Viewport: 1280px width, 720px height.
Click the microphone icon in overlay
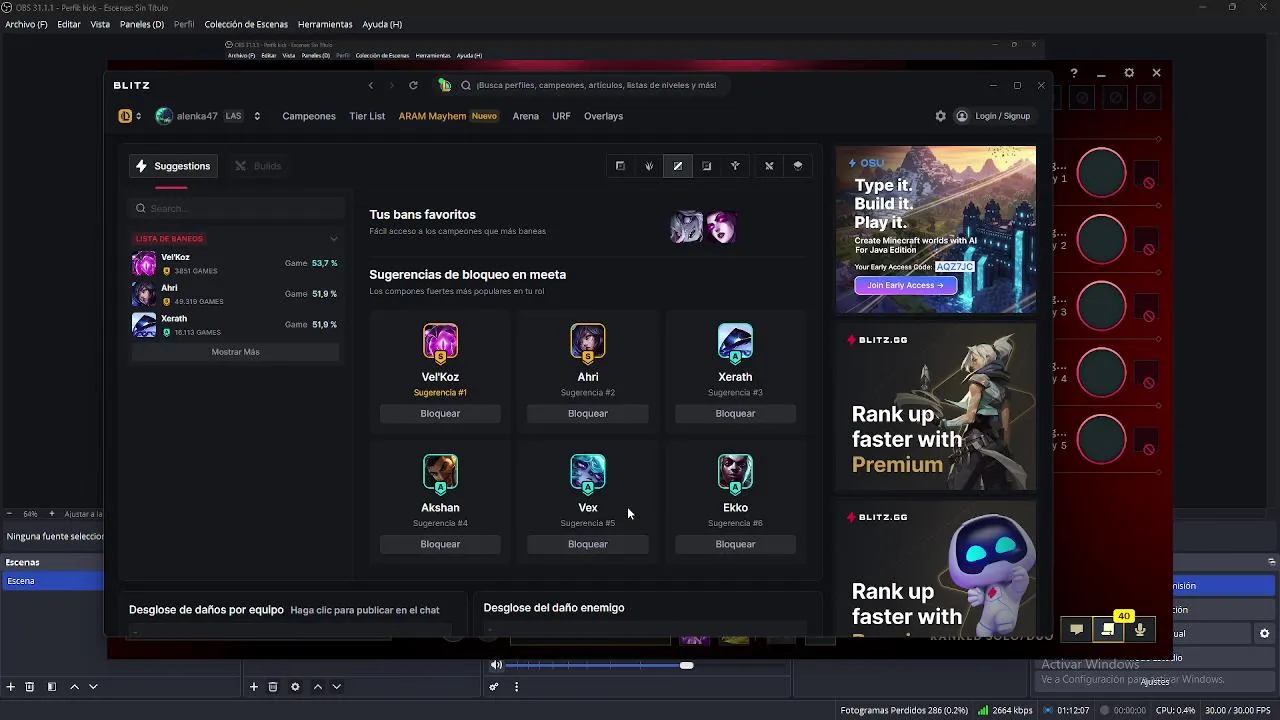[x=1140, y=630]
